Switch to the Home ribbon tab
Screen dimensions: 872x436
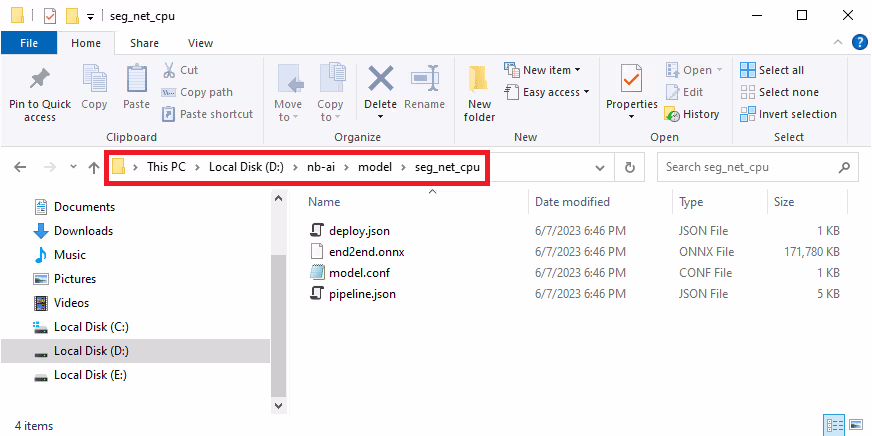click(x=86, y=43)
